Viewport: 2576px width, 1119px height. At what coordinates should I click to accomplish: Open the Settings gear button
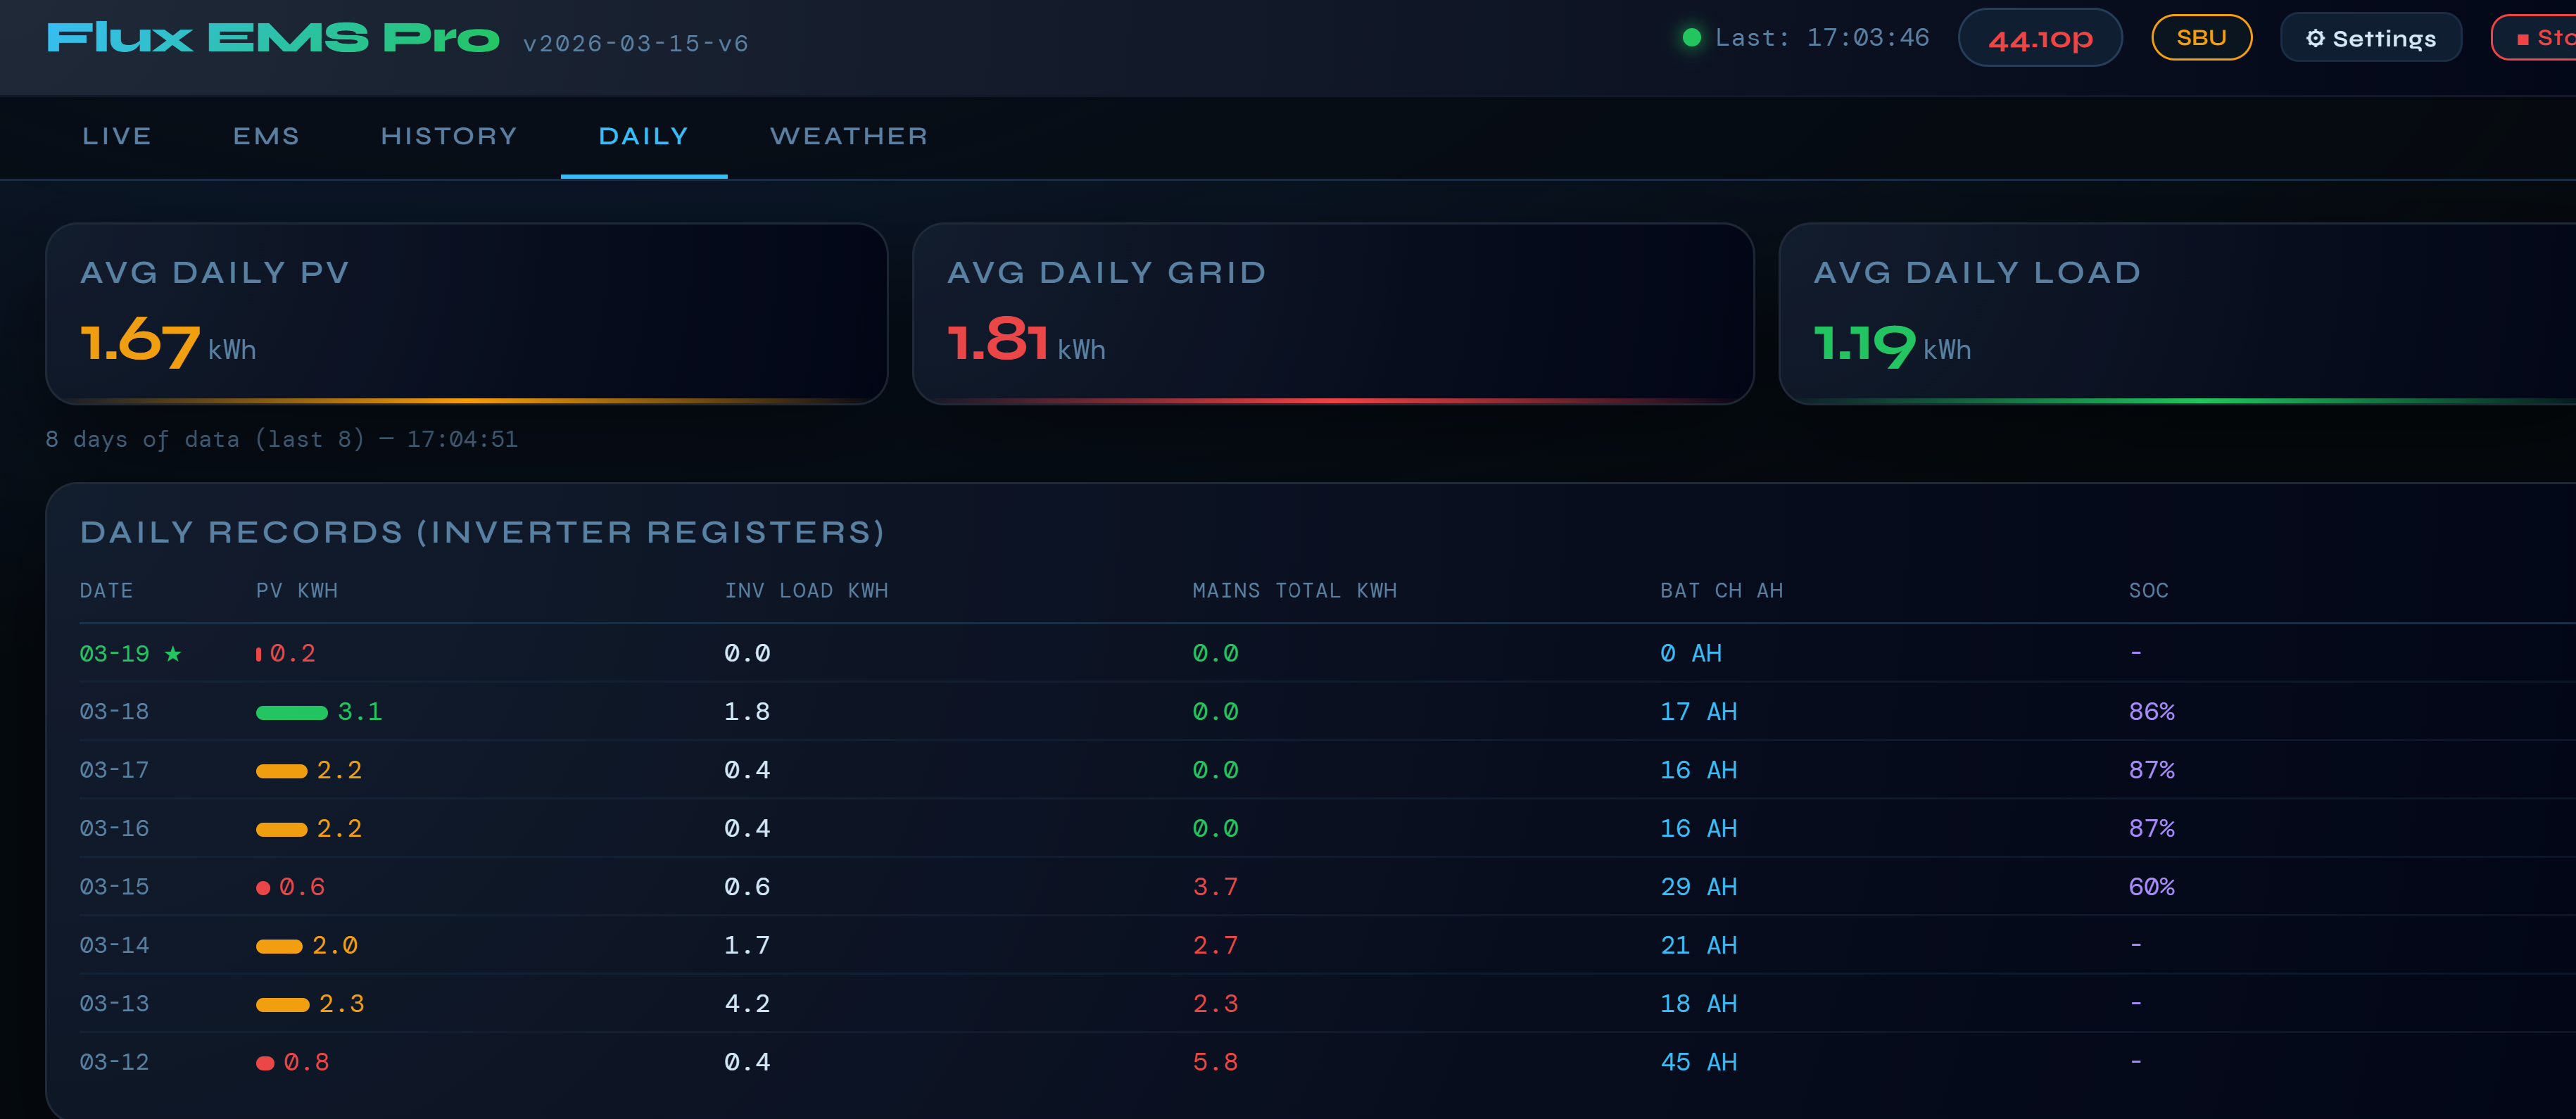click(2370, 38)
